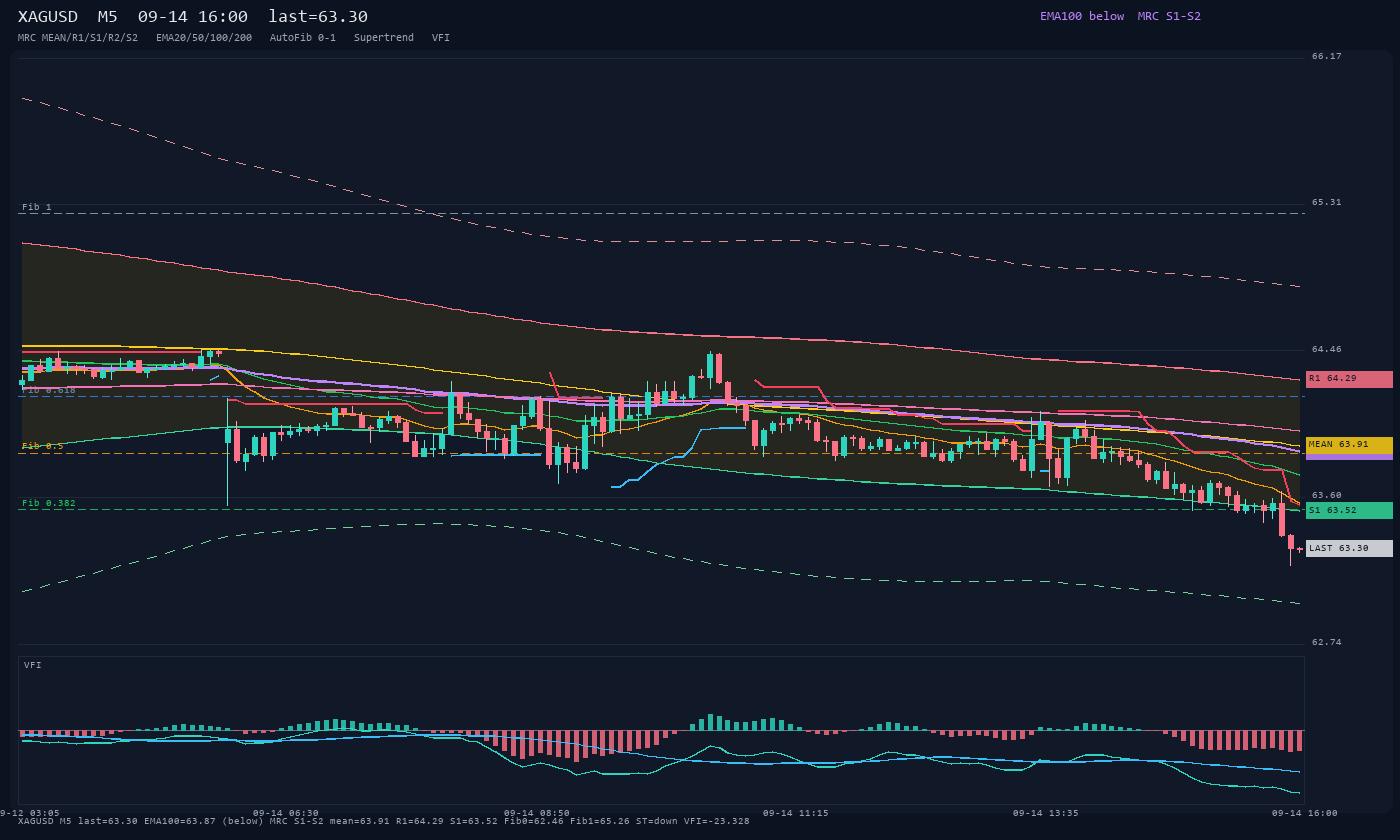Viewport: 1400px width, 840px height.
Task: Click the 65.31 price axis value
Action: coord(1327,202)
